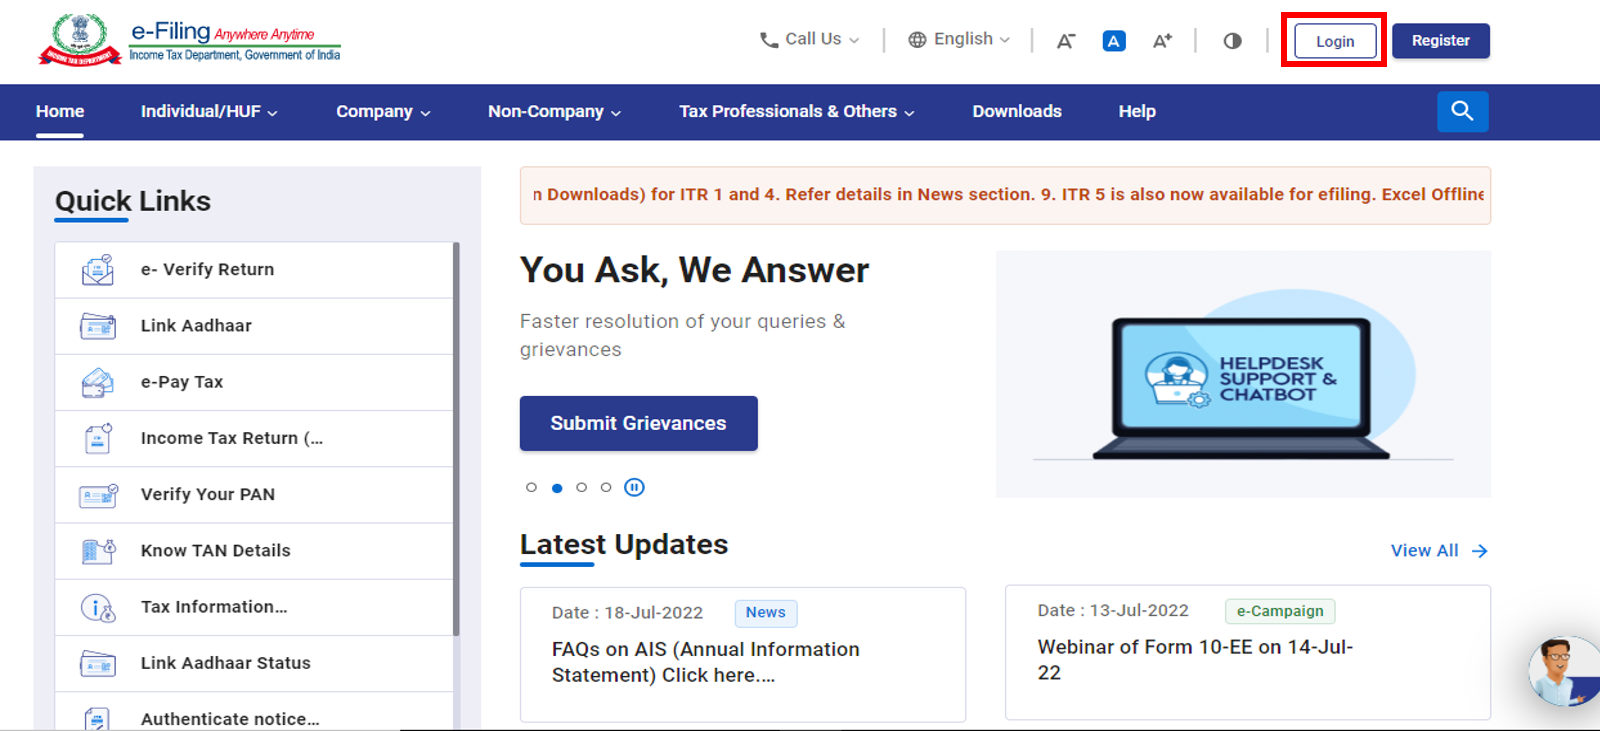Screen dimensions: 1600x731
Task: Open the chatbot assistant avatar
Action: point(1564,671)
